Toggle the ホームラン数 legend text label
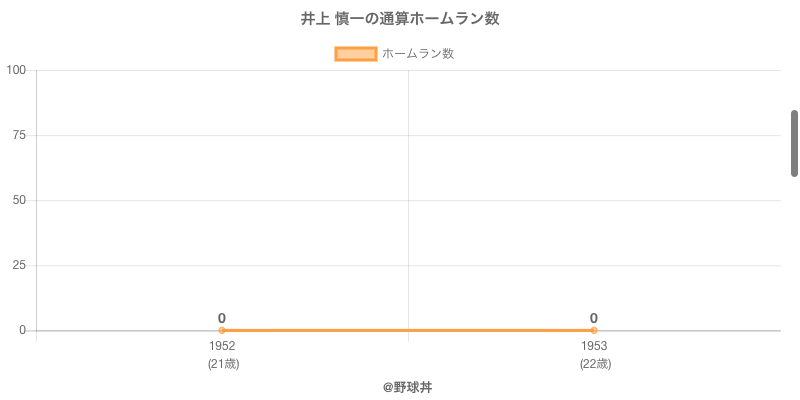800x400 pixels. (x=418, y=54)
